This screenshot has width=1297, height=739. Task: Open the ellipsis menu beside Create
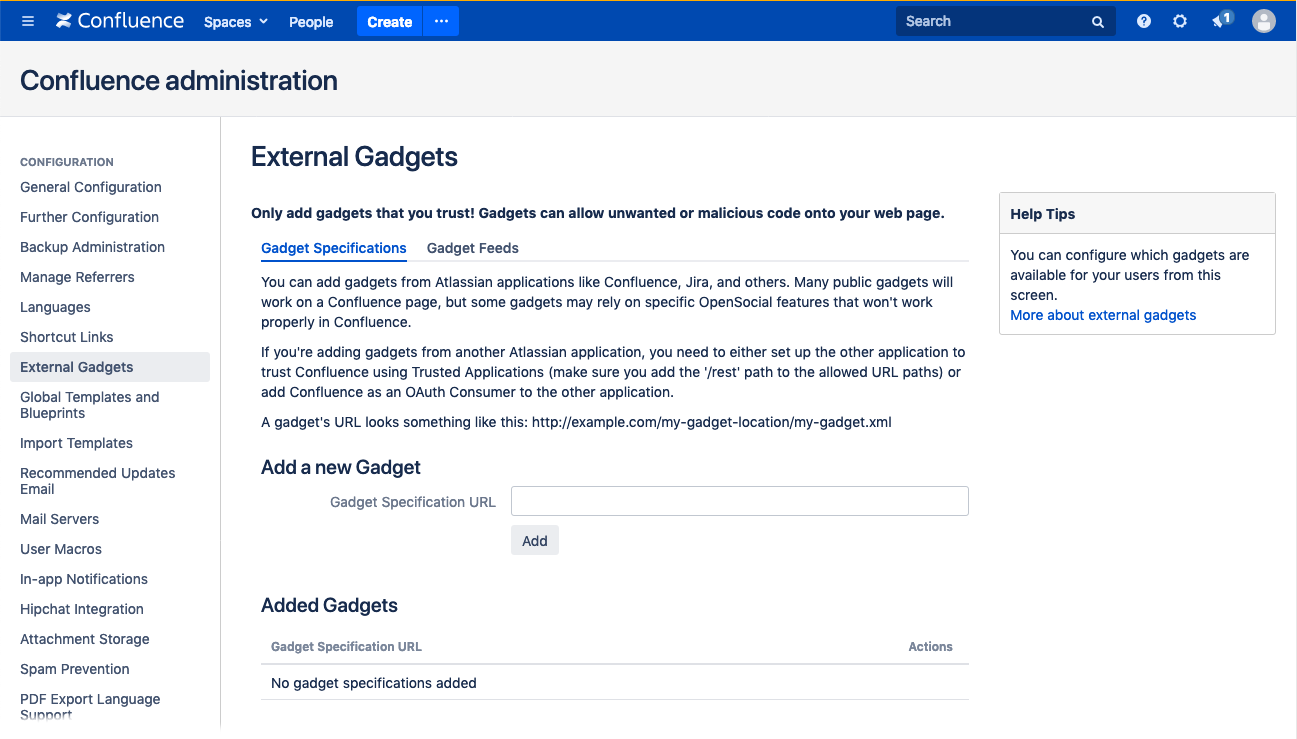(441, 20)
